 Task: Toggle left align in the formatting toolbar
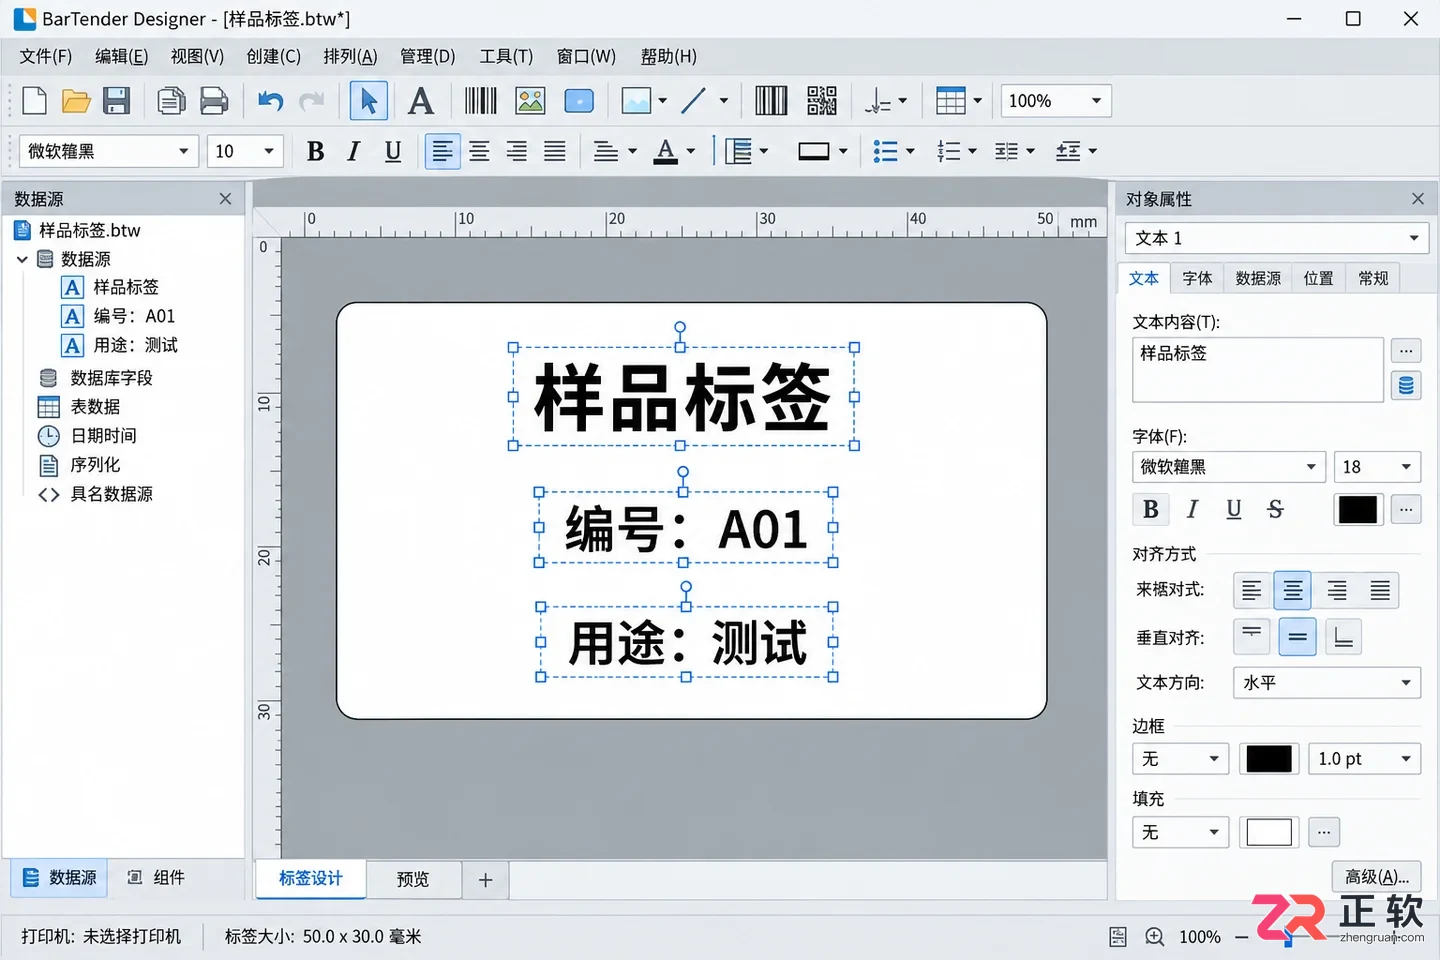pyautogui.click(x=442, y=152)
